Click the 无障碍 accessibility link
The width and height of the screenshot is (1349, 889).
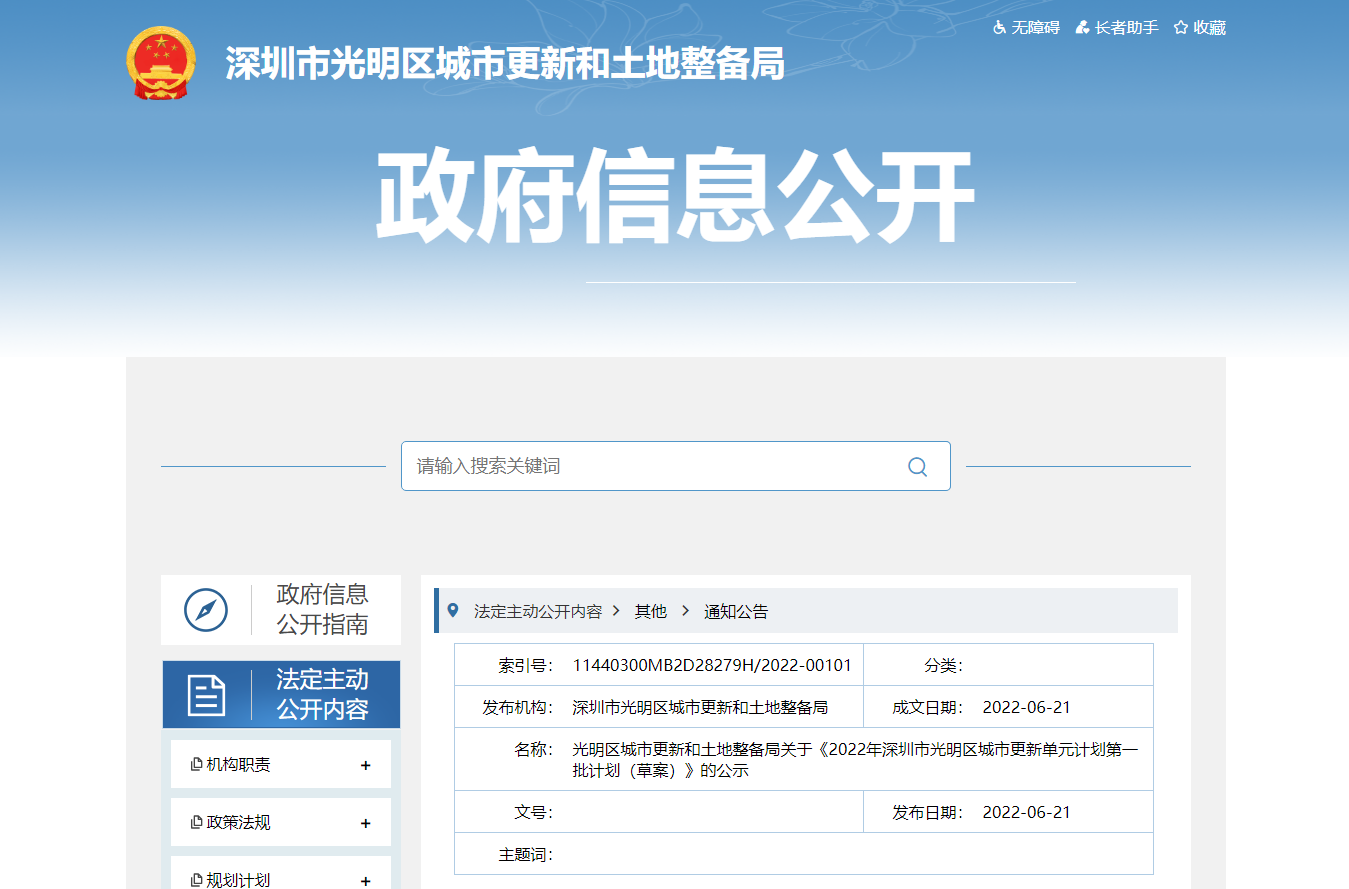1026,28
